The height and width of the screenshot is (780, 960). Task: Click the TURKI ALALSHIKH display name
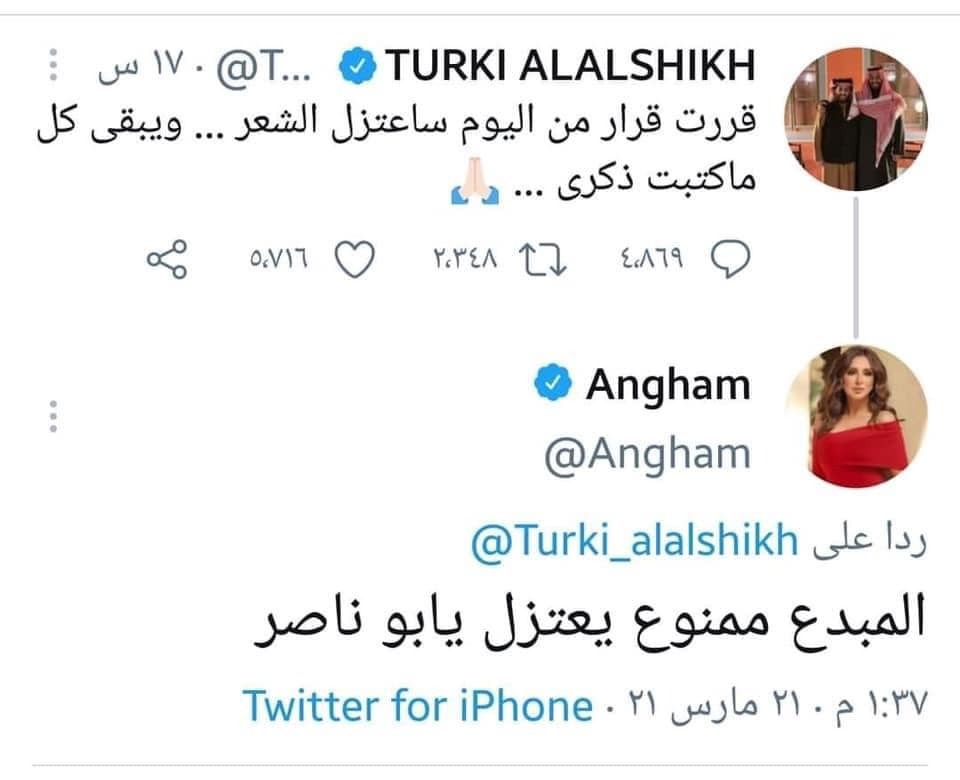click(570, 67)
